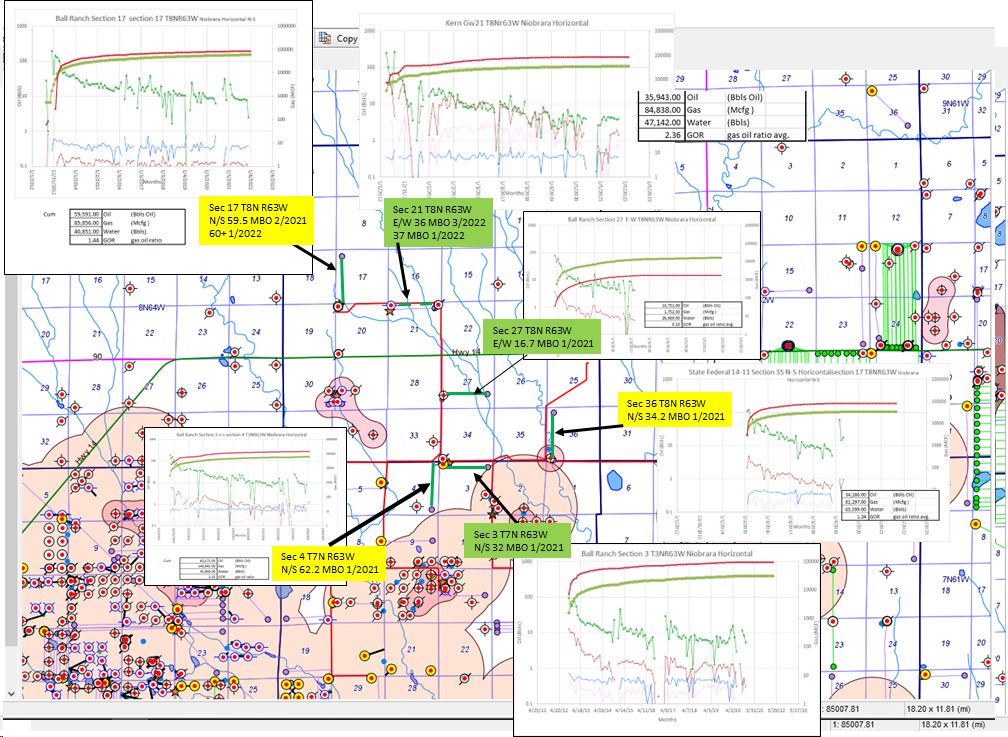The image size is (1008, 737).
Task: Select the orange star well symbol near Section 21
Action: coord(389,311)
